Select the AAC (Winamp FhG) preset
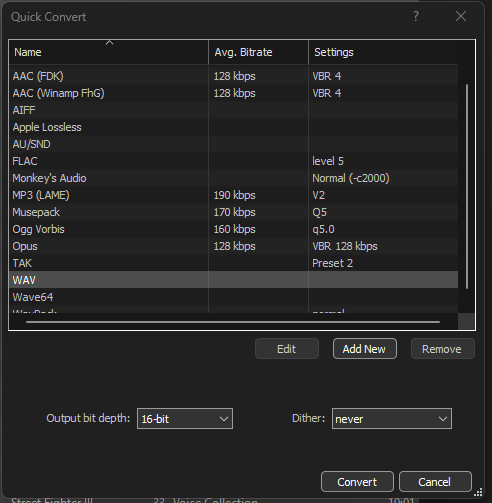Screen dimensions: 492x503 pyautogui.click(x=233, y=93)
